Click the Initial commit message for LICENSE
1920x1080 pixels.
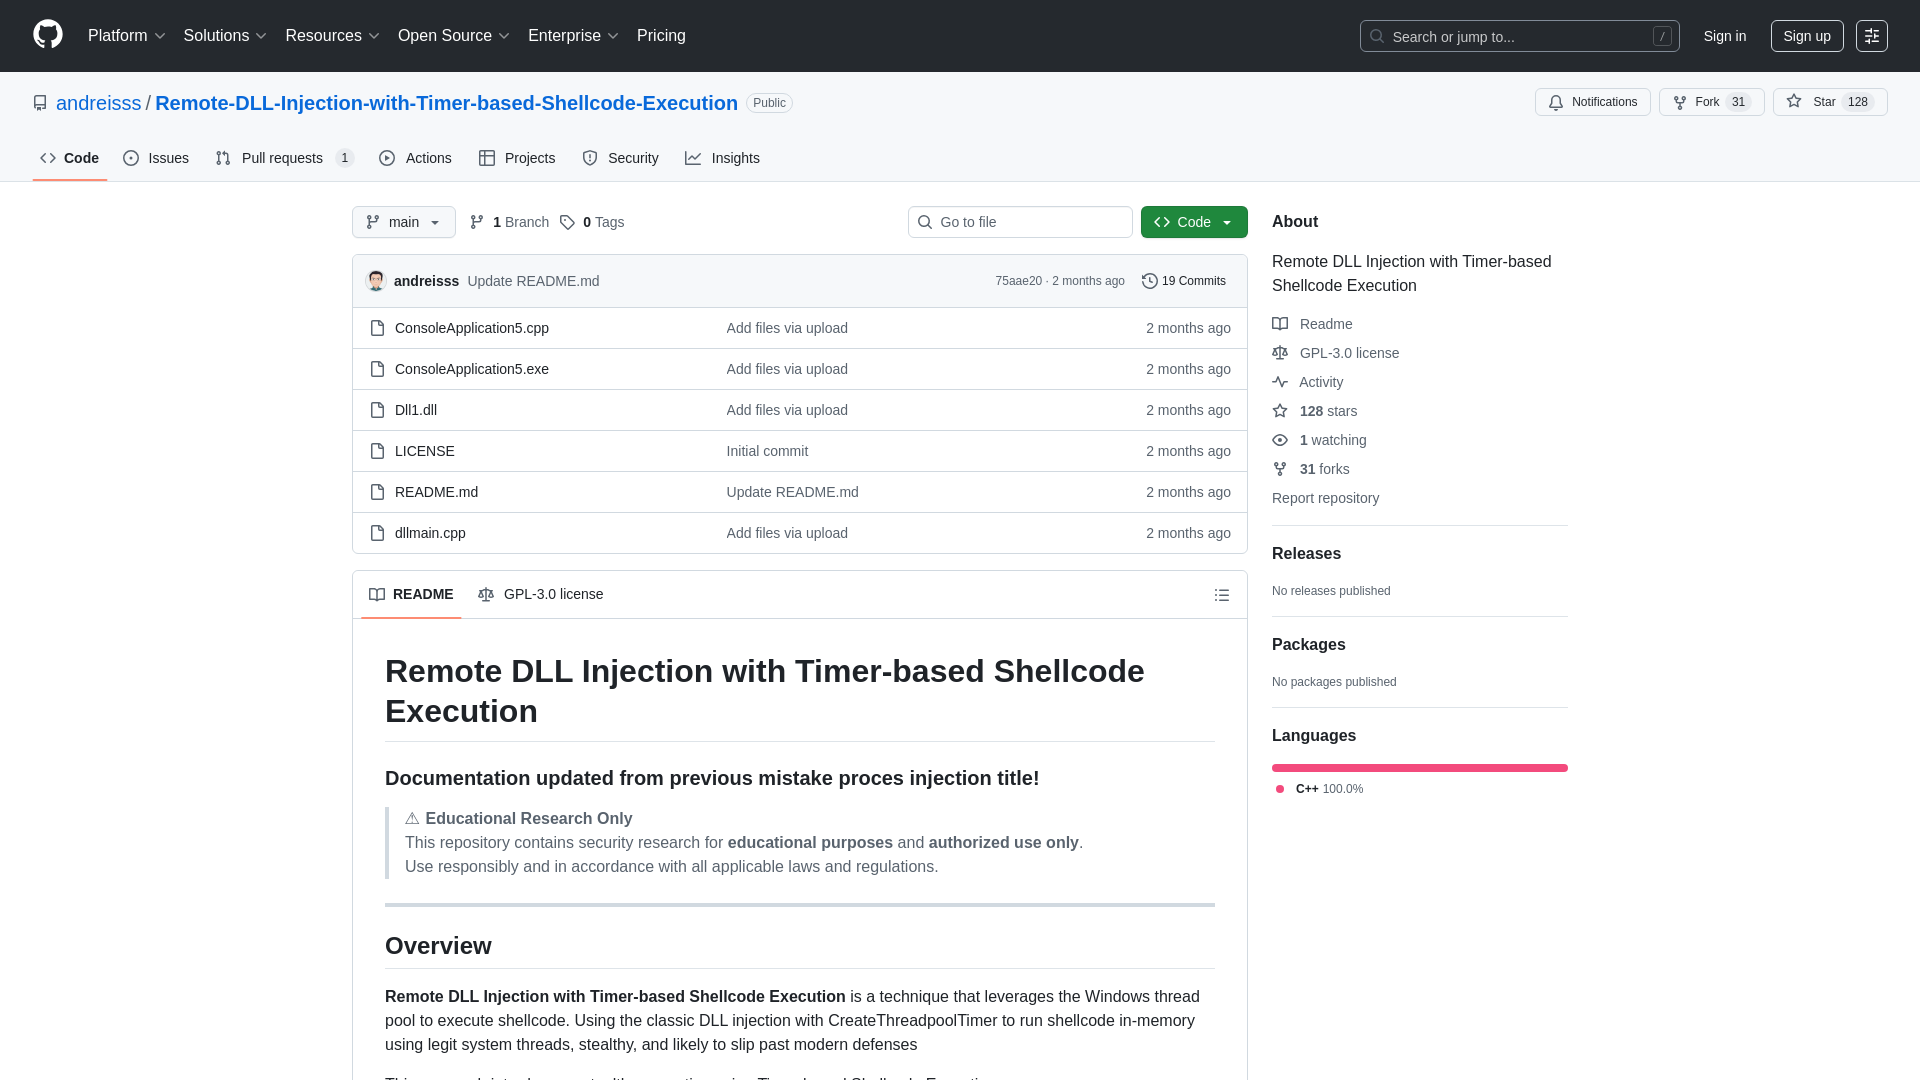[x=767, y=451]
